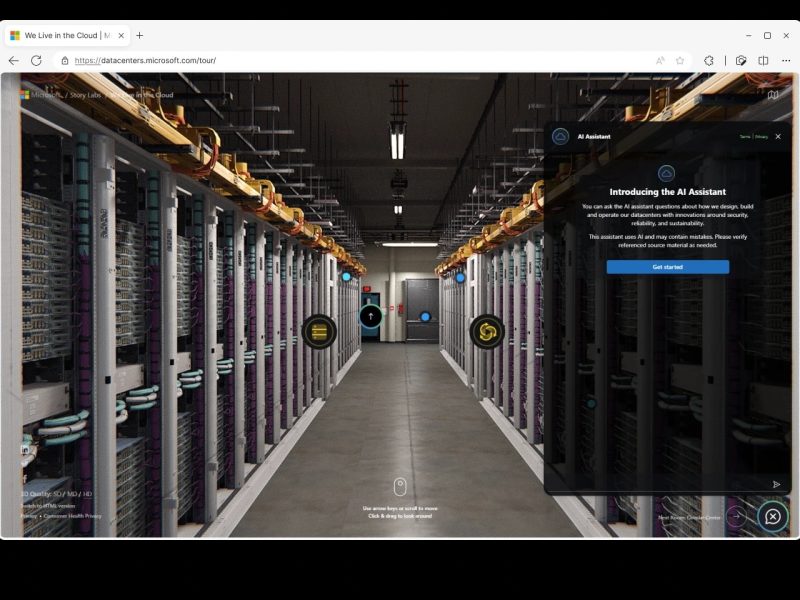Choose the MD quality option
The image size is (800, 600).
tap(73, 494)
